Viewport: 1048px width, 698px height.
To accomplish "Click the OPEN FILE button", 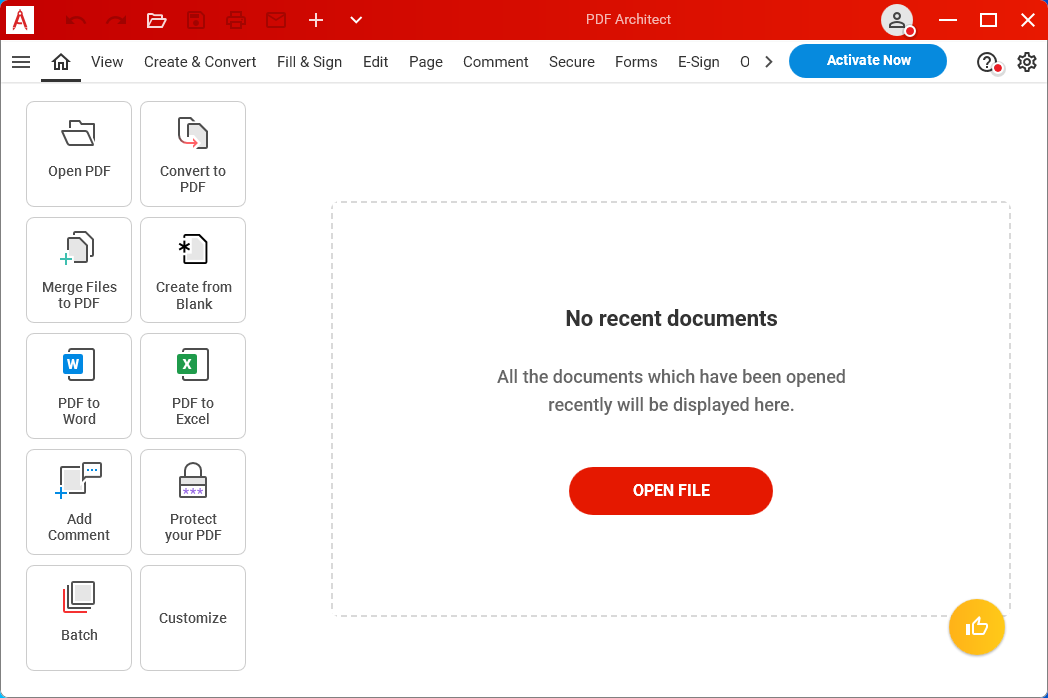I will coord(671,491).
